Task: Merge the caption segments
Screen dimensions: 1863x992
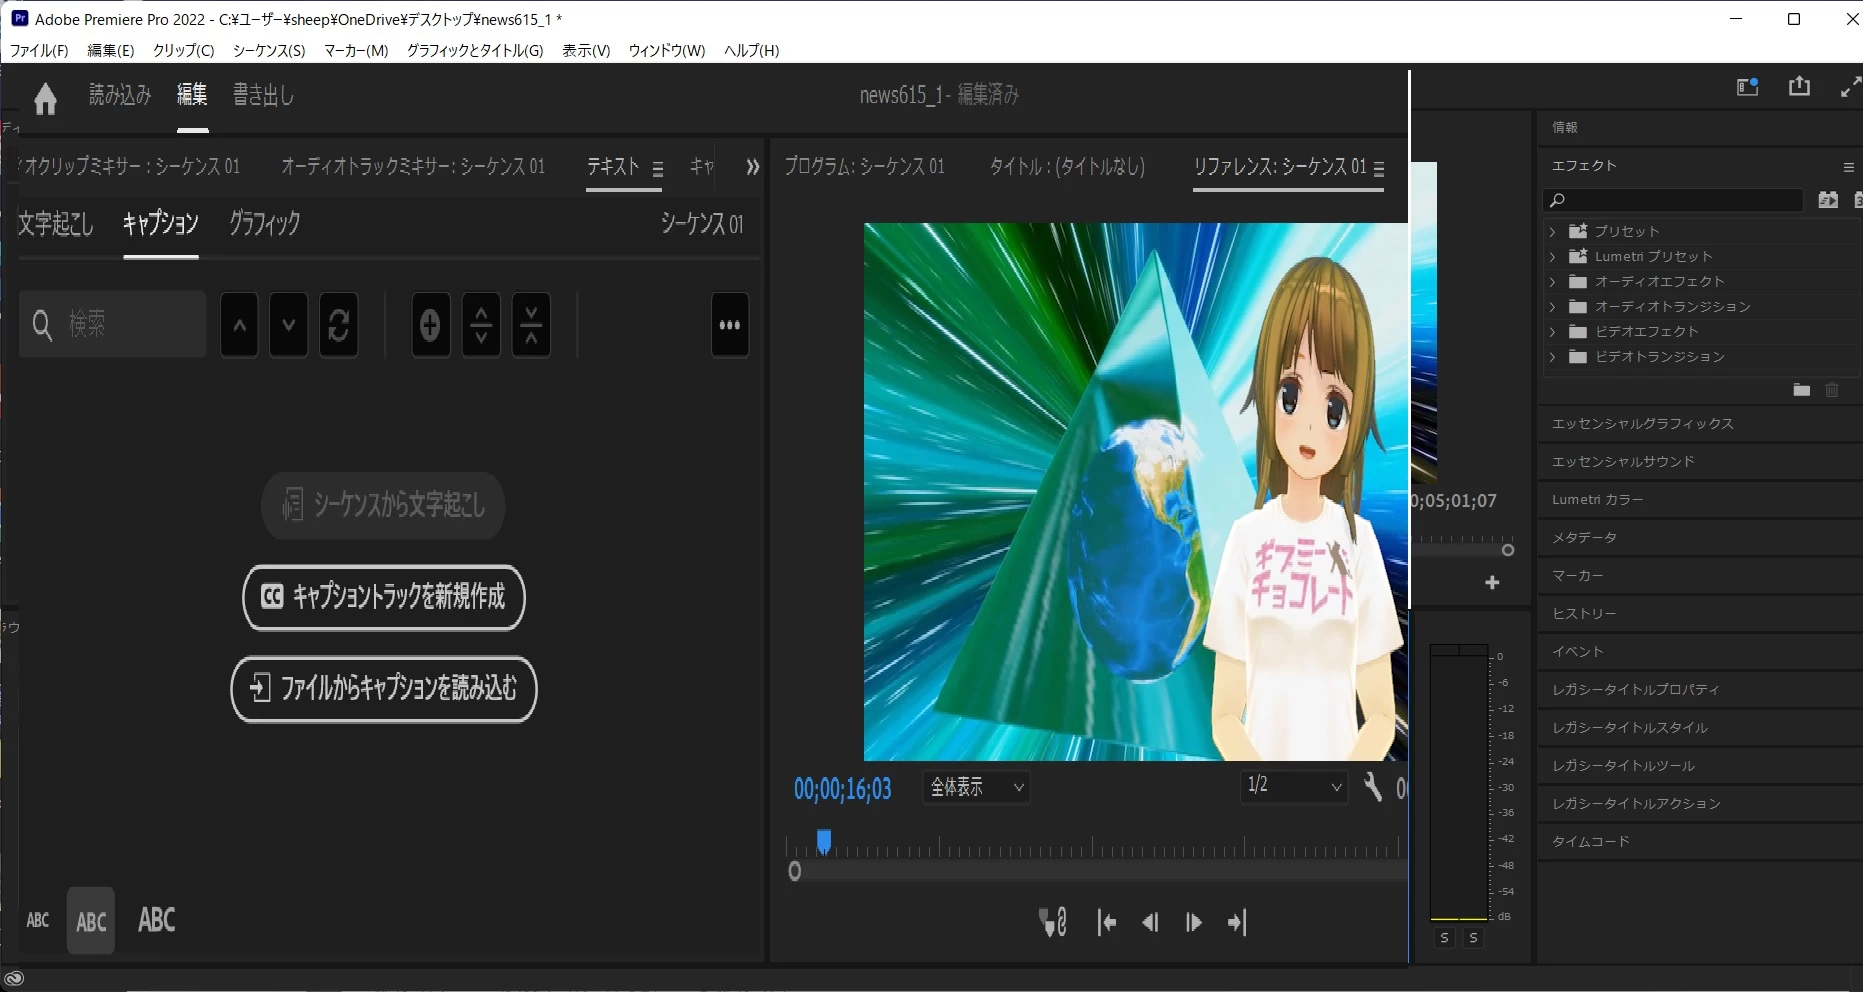Action: 531,325
